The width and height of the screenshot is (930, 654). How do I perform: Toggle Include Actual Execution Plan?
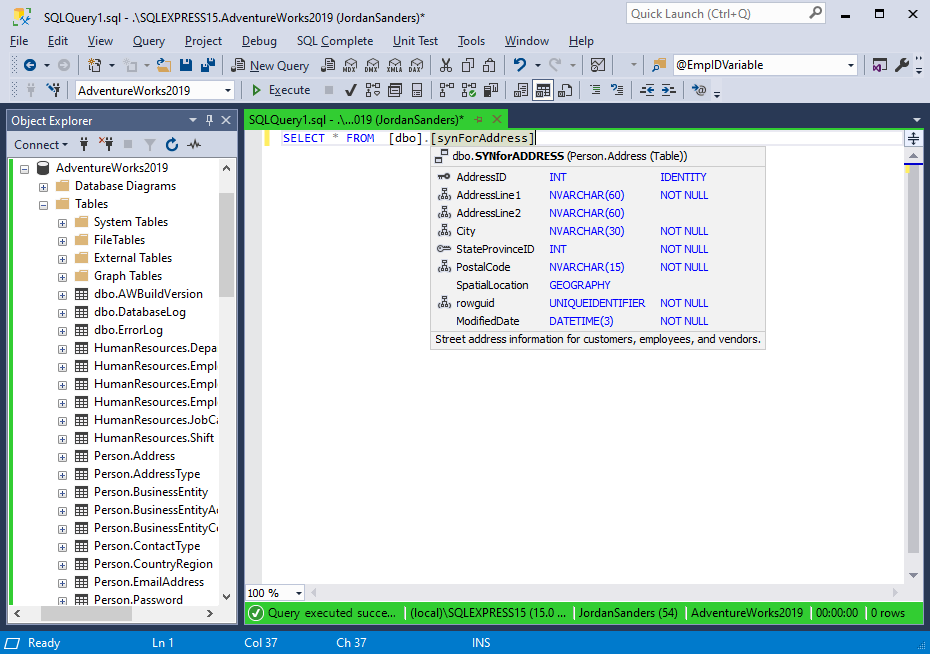tap(447, 90)
